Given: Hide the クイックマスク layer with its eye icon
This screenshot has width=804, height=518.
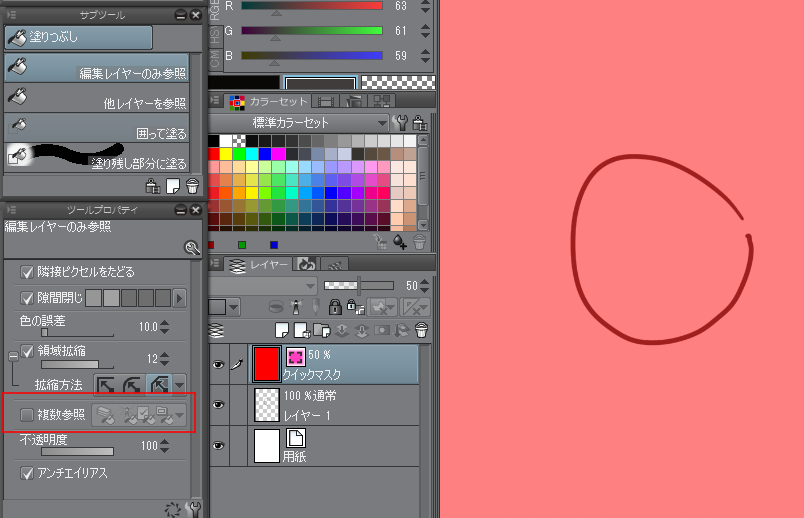Looking at the screenshot, I should point(218,365).
